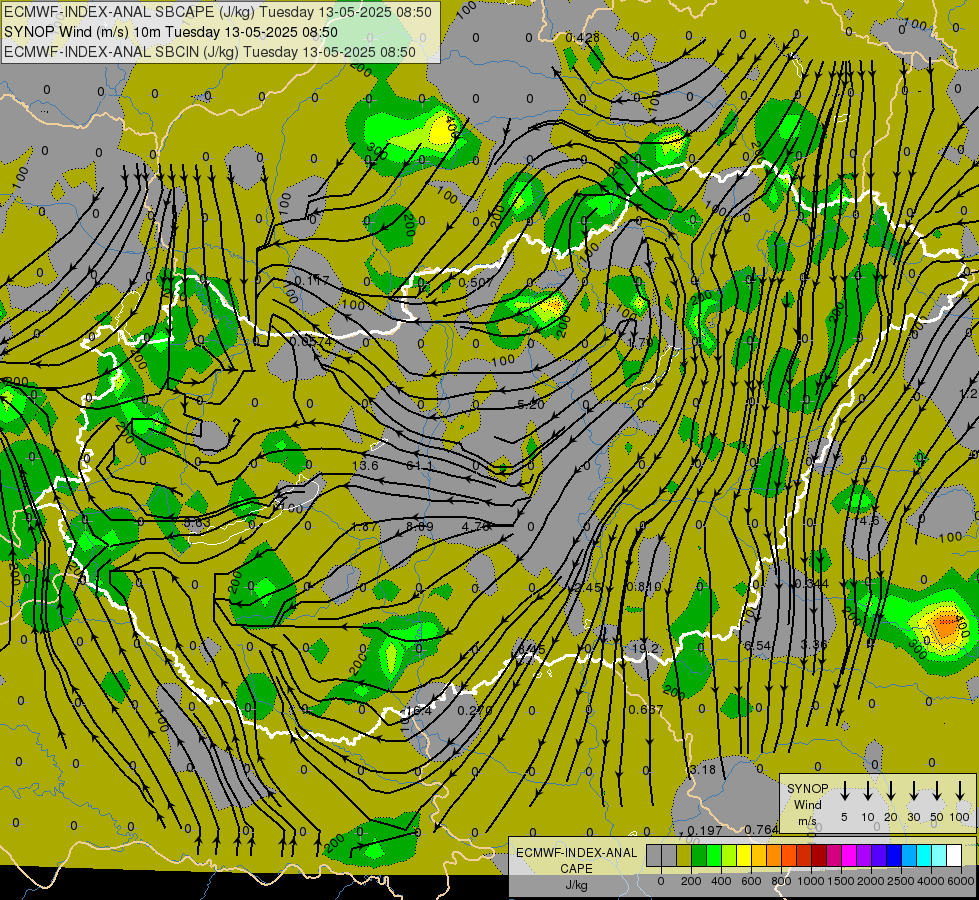Image resolution: width=979 pixels, height=900 pixels.
Task: Click the 20 m/s wind arrow in legend
Action: pyautogui.click(x=891, y=790)
